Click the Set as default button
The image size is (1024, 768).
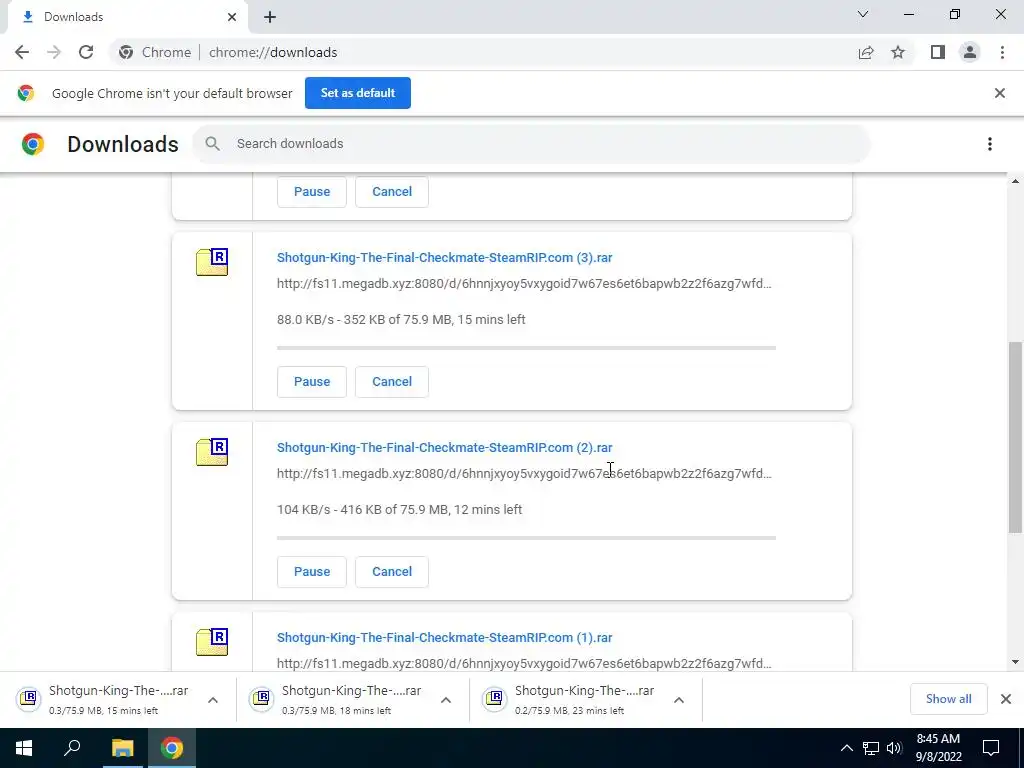click(358, 93)
